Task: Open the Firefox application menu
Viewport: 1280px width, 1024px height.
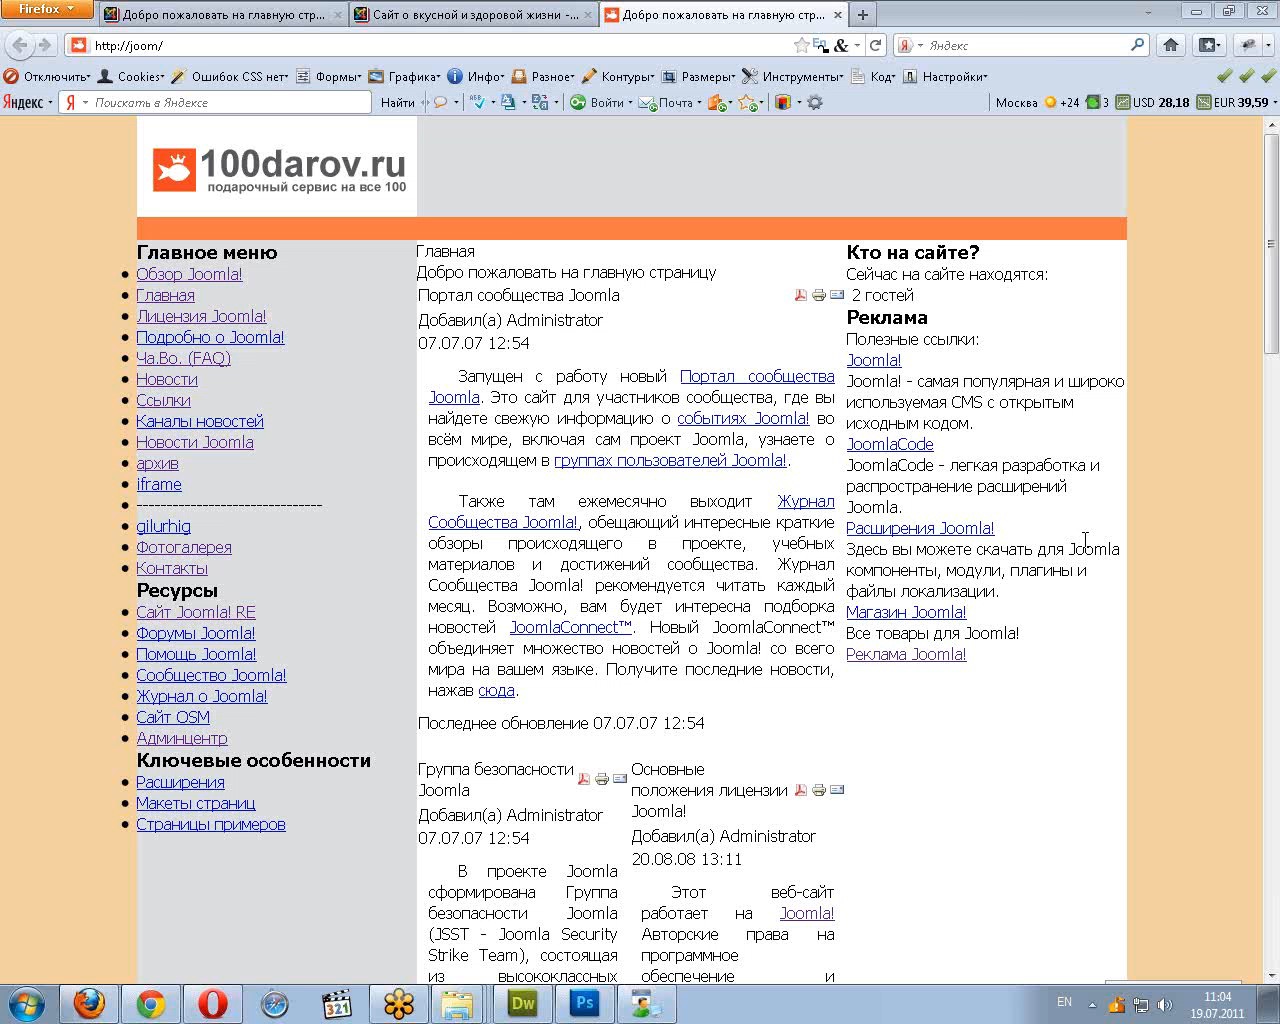Action: pos(47,10)
